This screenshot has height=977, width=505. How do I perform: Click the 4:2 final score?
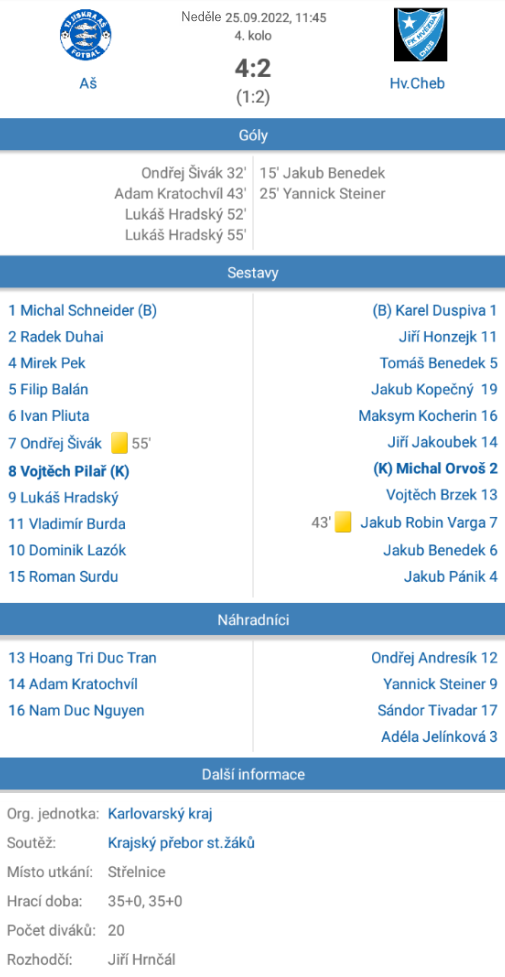click(253, 69)
